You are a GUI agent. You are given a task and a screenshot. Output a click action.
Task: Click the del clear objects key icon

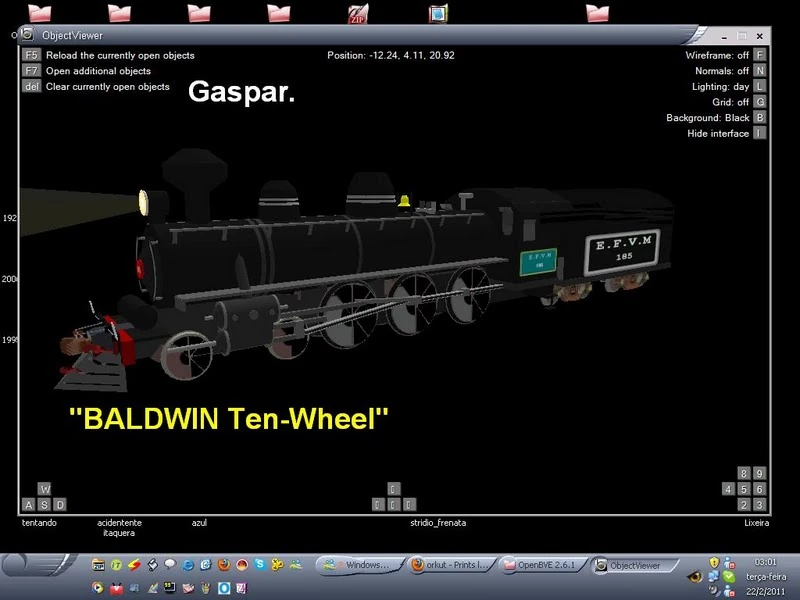[32, 86]
